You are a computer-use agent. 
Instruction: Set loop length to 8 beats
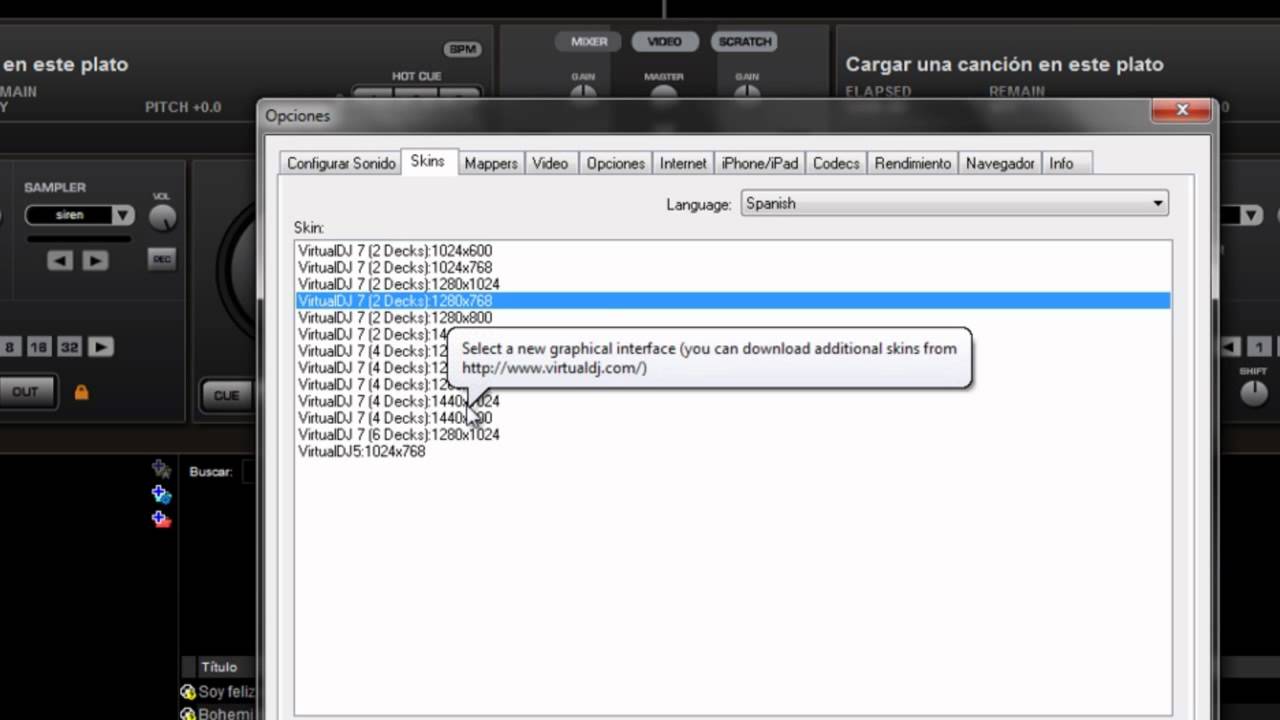[x=11, y=347]
